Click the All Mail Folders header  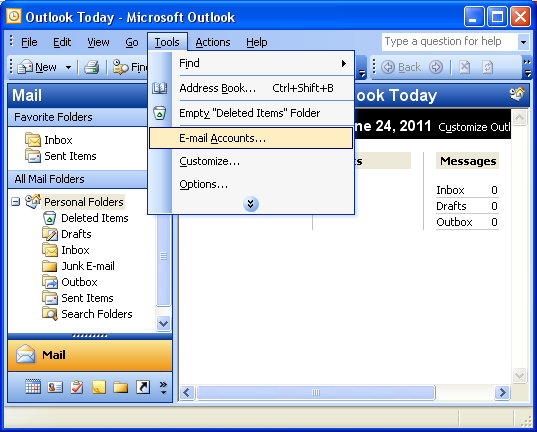pyautogui.click(x=78, y=179)
